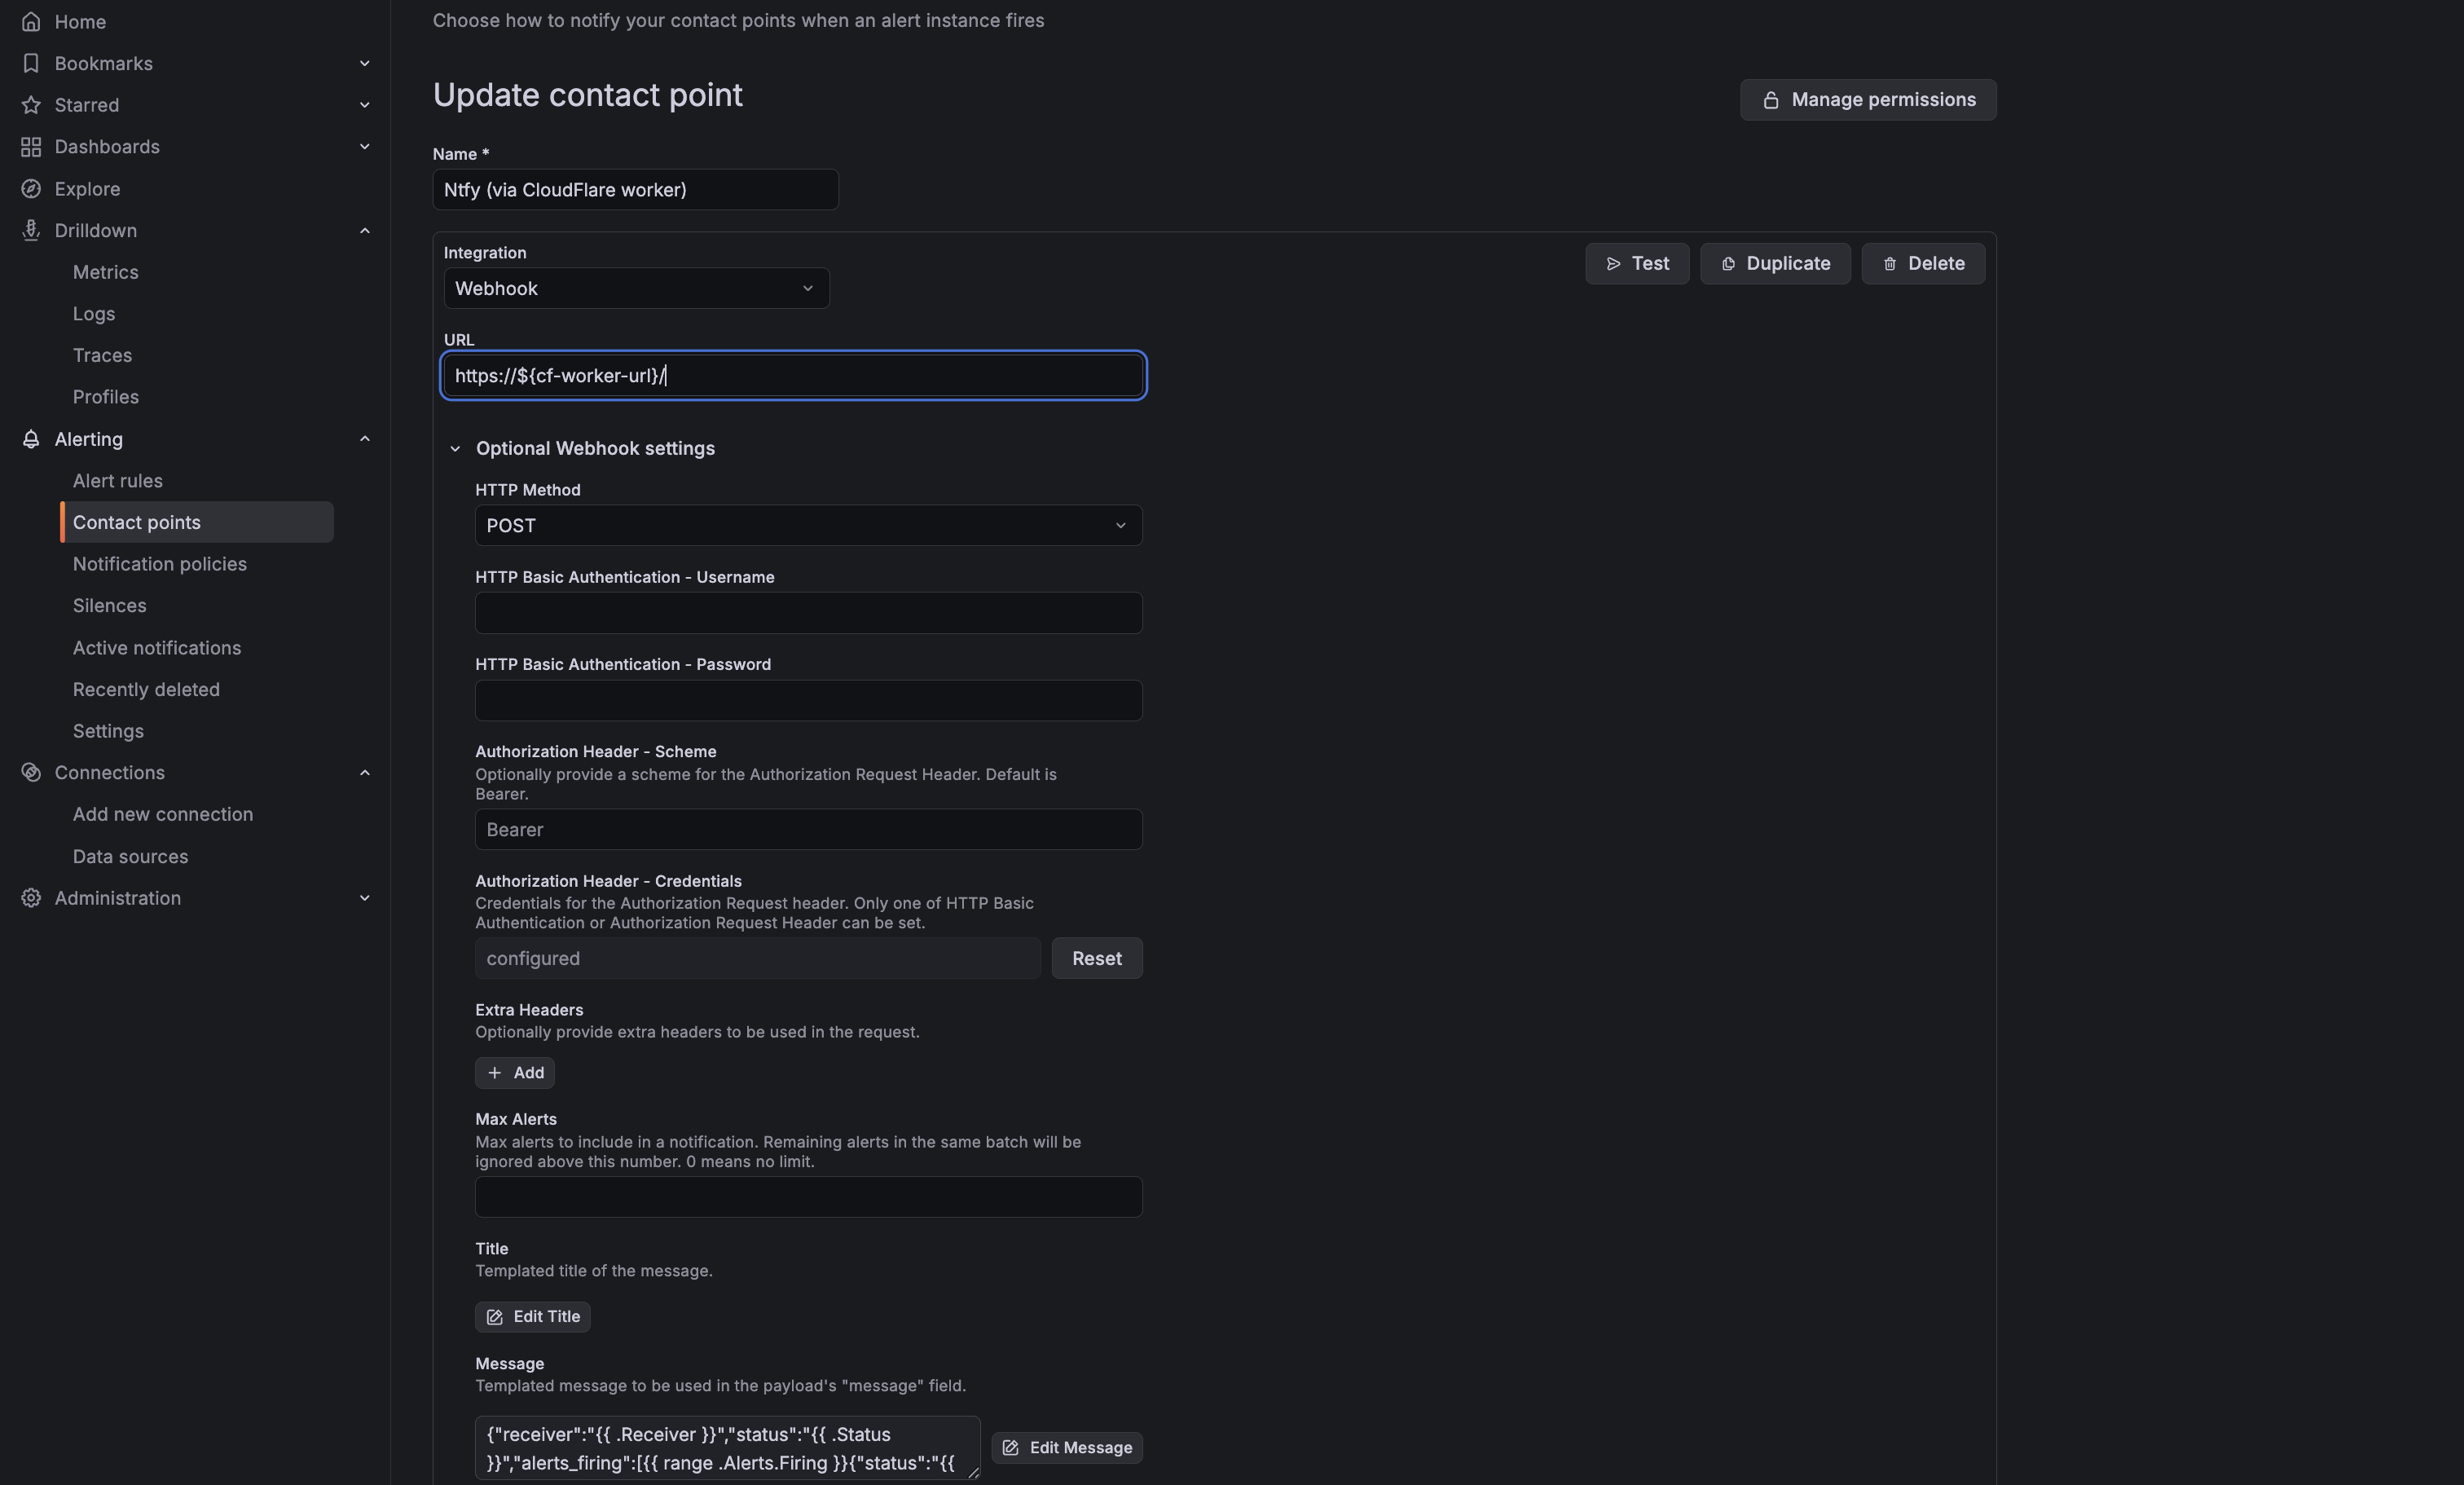
Task: Select the Connections globe icon
Action: coord(31,771)
